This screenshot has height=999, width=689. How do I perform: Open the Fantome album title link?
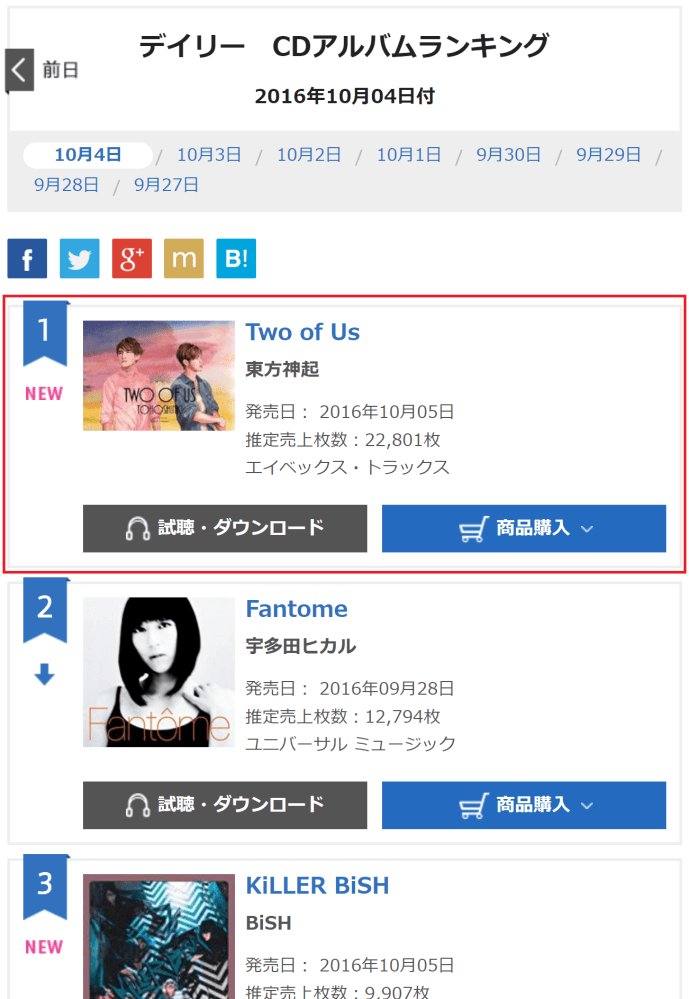pos(297,609)
